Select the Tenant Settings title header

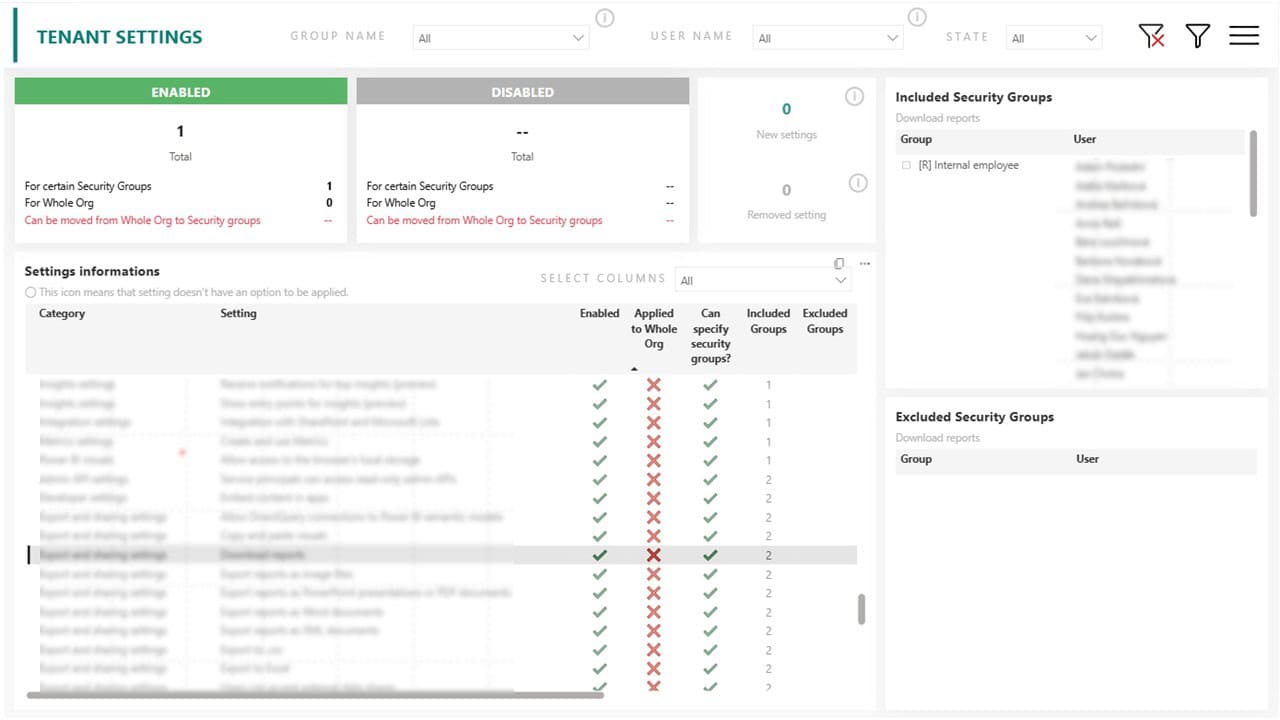119,36
